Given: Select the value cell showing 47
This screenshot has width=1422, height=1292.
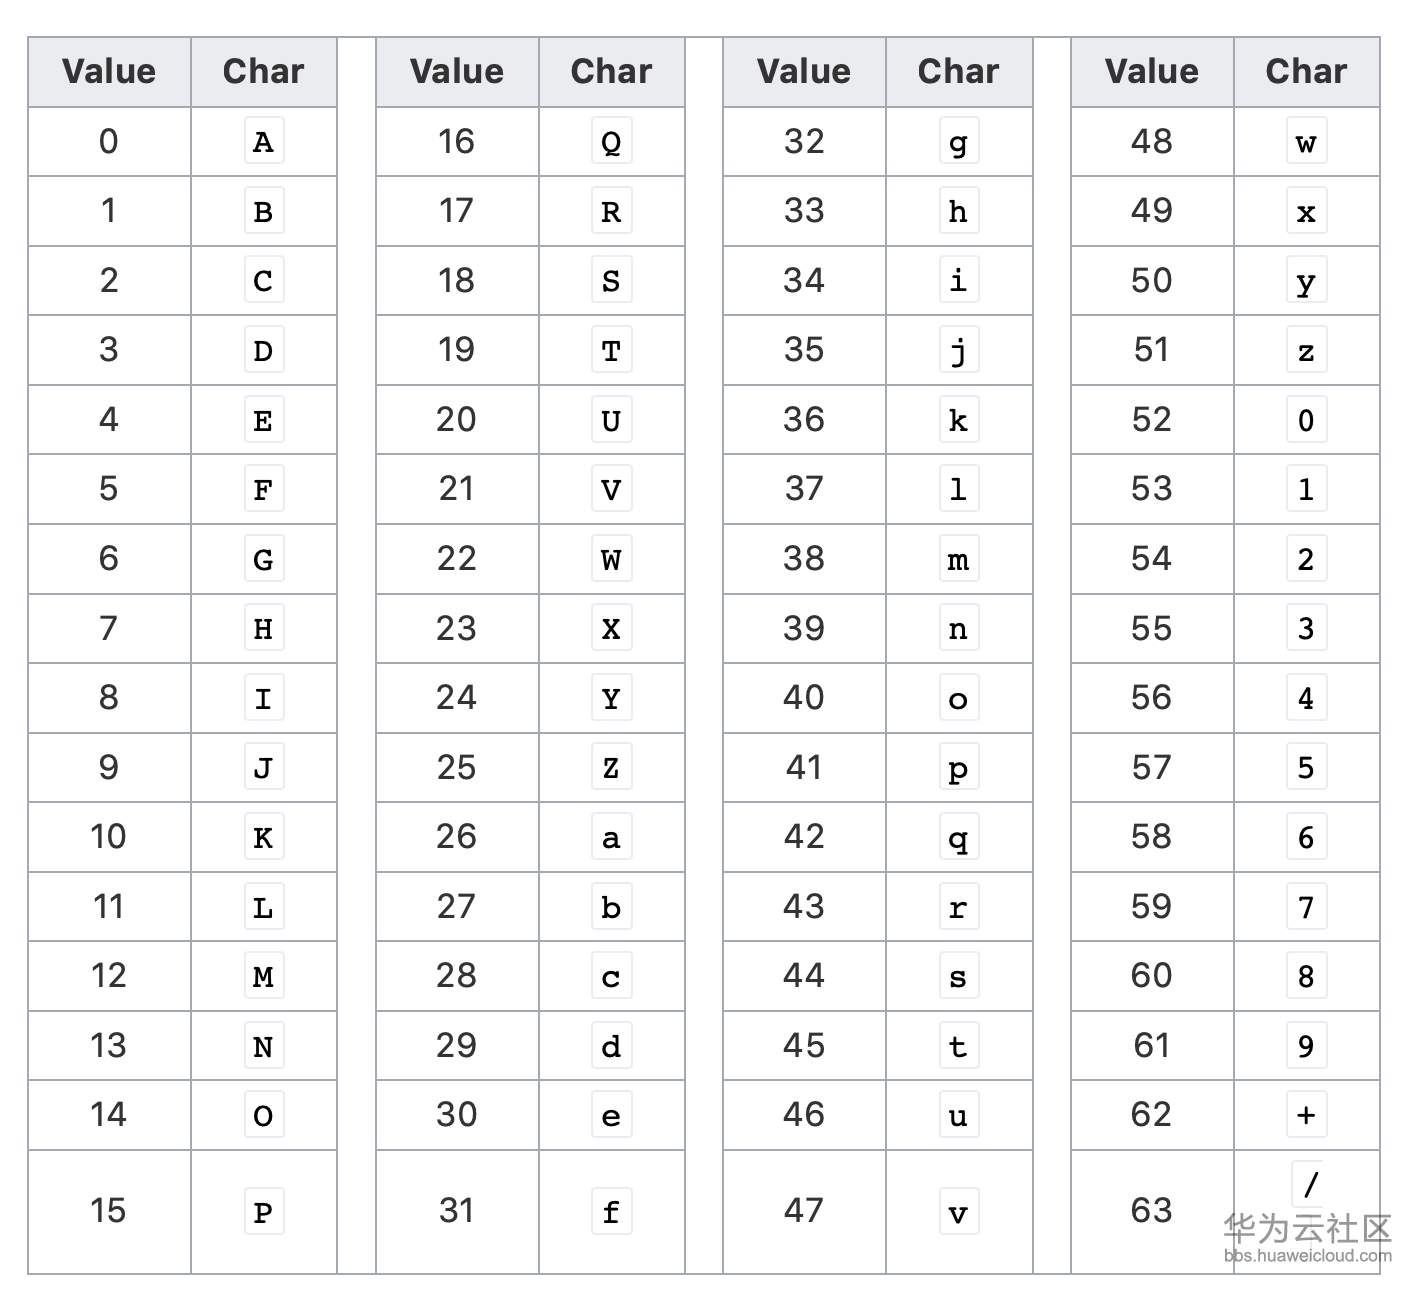Looking at the screenshot, I should coord(804,1211).
